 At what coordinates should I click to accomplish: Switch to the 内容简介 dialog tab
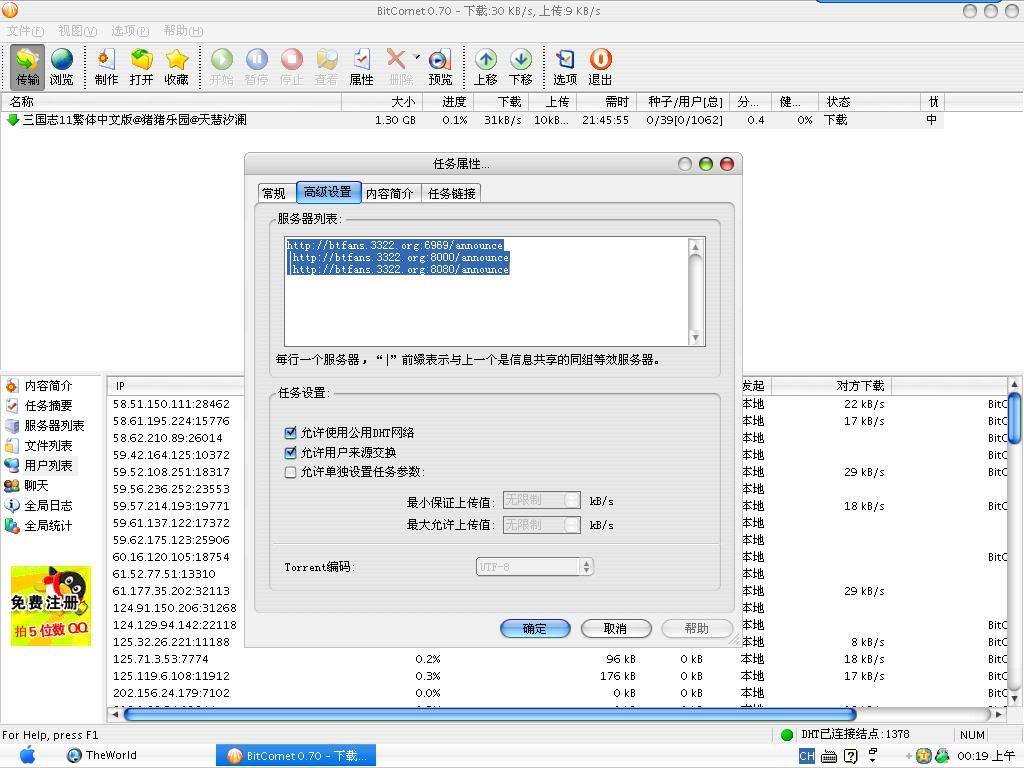click(x=390, y=193)
